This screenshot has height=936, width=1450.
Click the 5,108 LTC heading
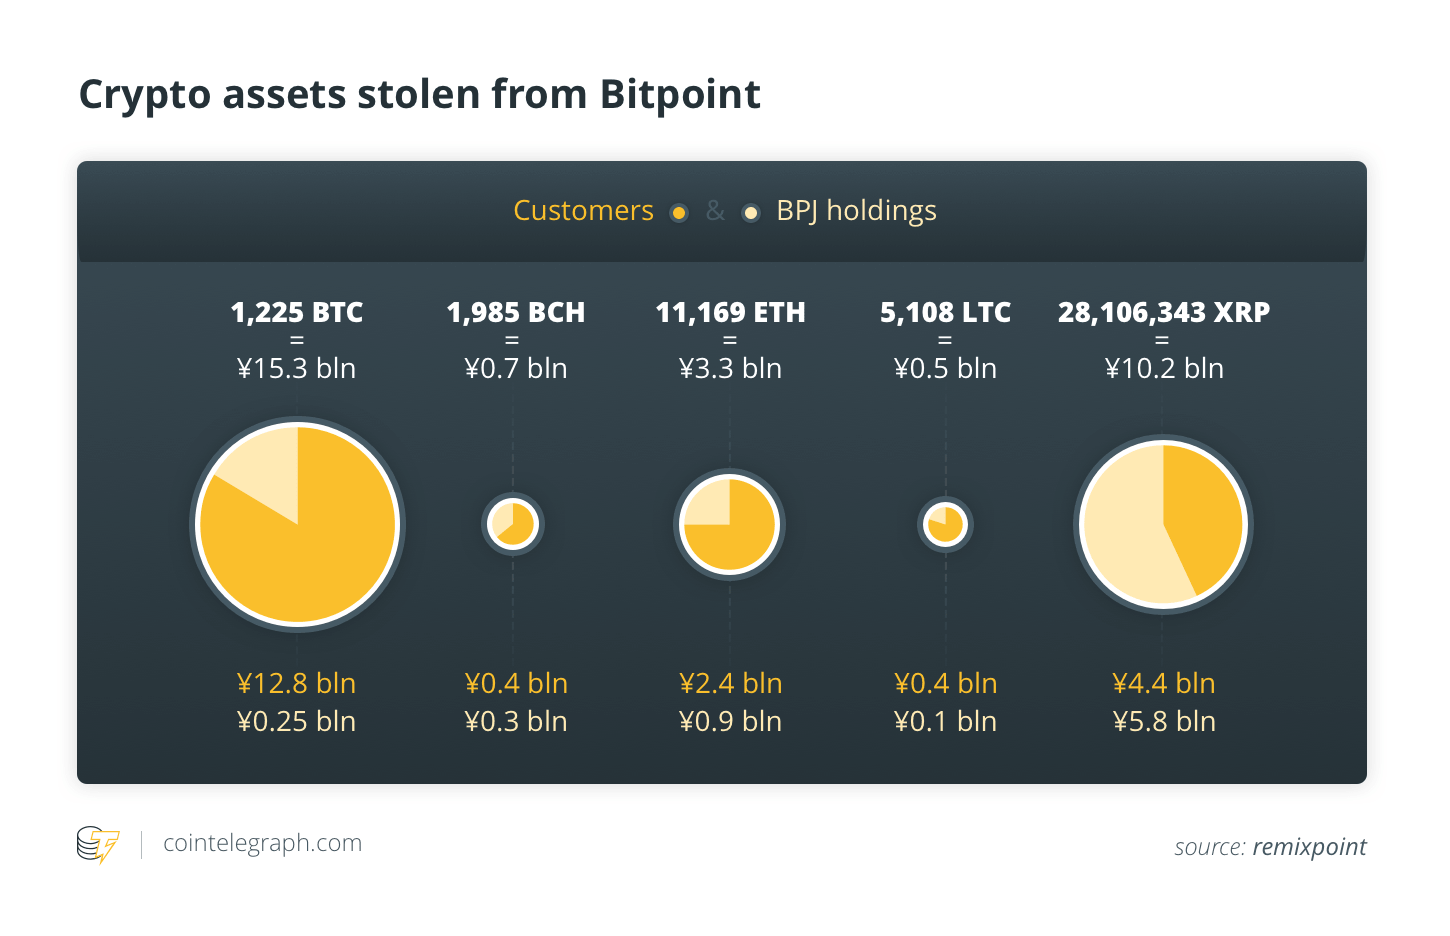945,313
